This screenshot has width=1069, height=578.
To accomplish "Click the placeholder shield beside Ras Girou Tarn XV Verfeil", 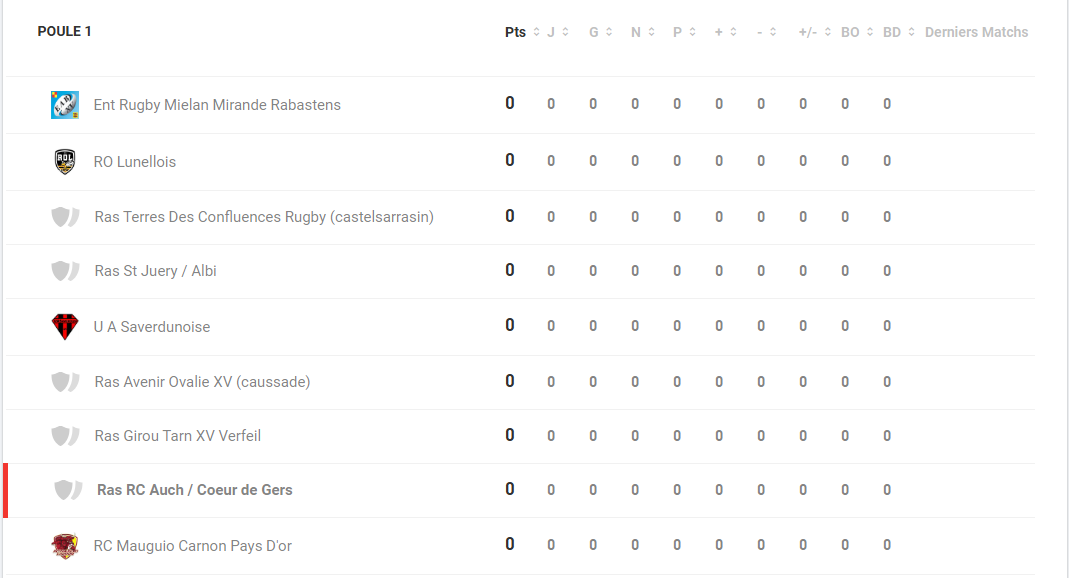I will 65,436.
